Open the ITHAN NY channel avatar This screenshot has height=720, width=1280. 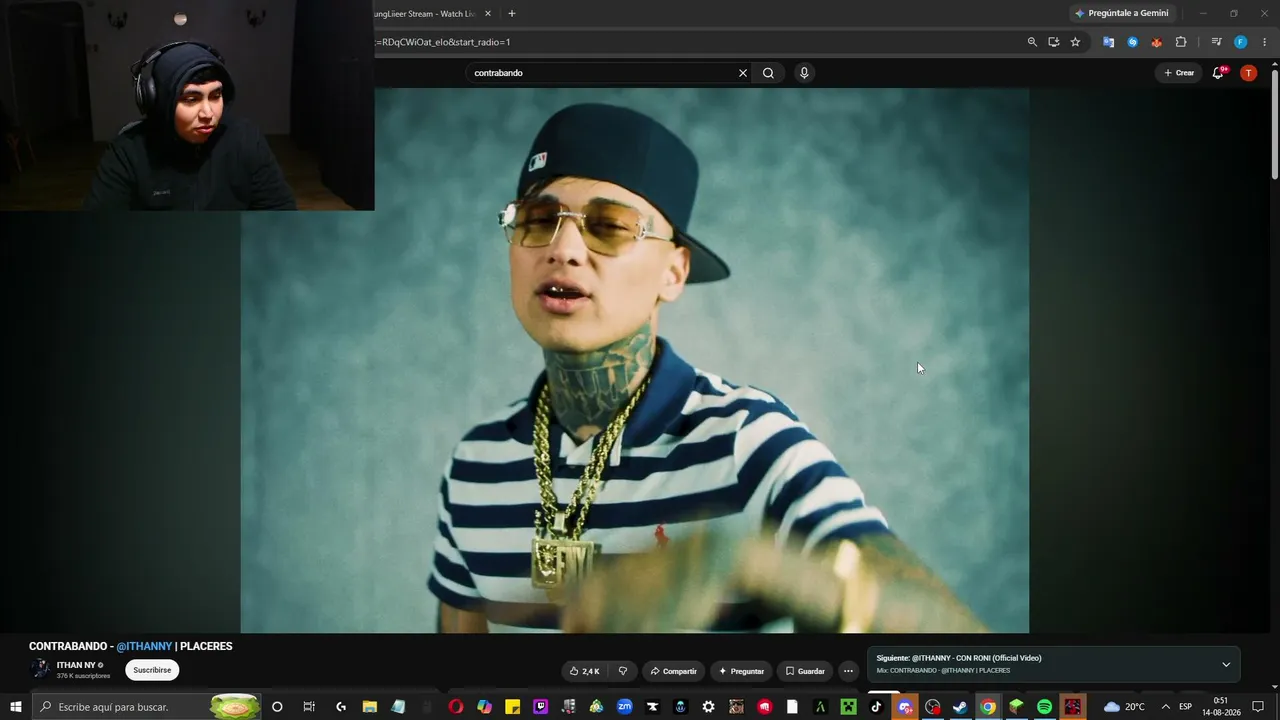coord(40,669)
